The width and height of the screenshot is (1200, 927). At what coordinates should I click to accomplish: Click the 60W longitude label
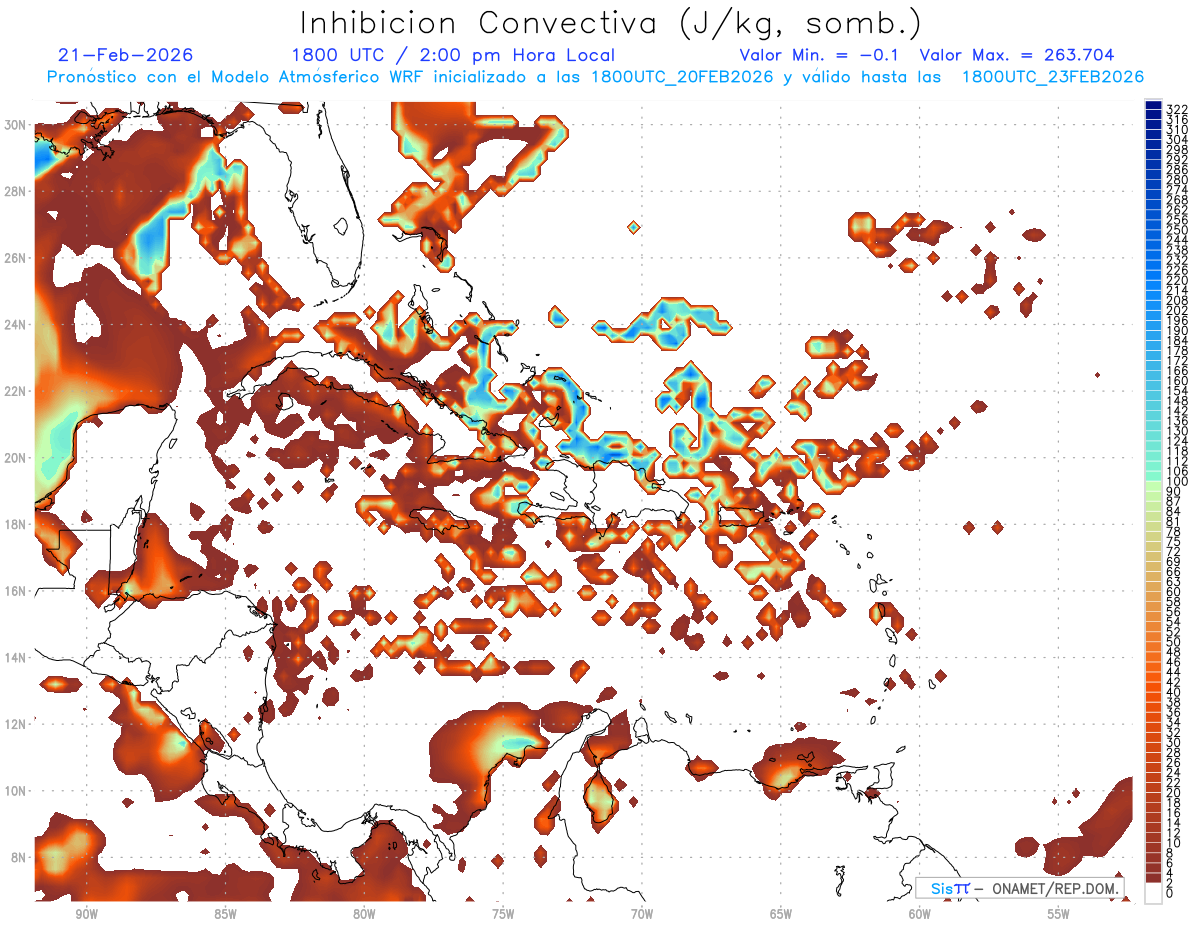[920, 914]
